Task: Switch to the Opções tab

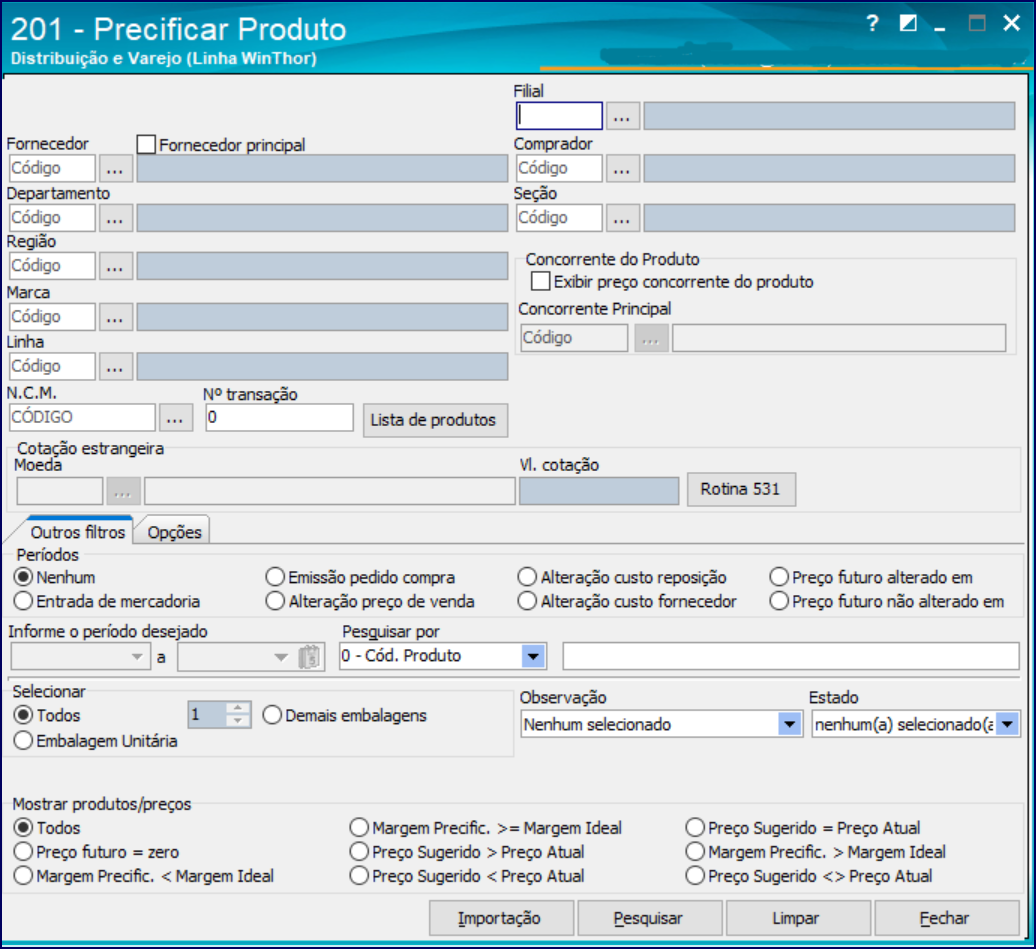Action: [174, 532]
